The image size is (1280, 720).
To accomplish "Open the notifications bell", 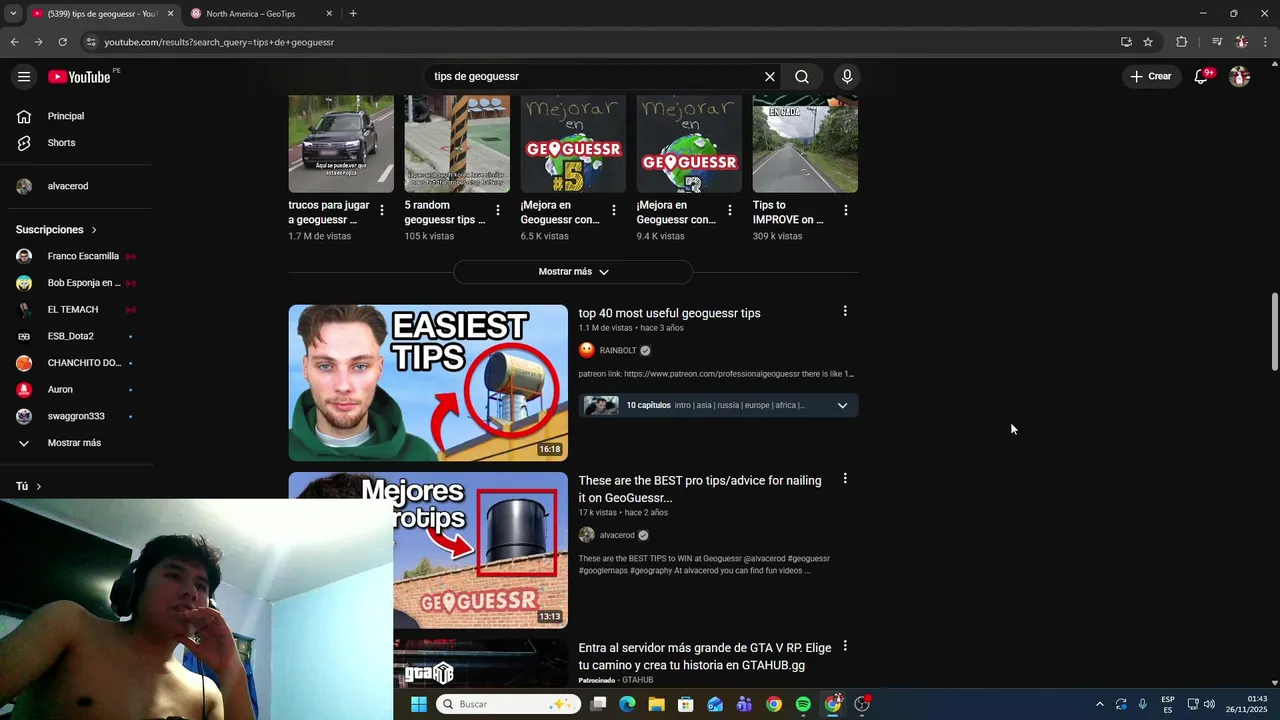I will point(1202,77).
